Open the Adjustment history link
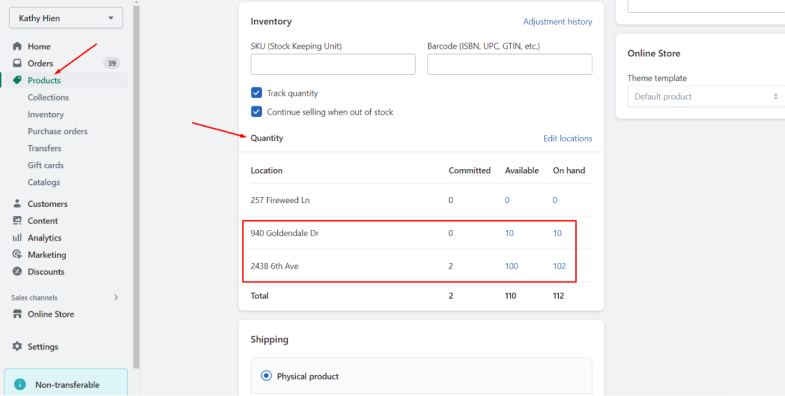This screenshot has height=396, width=785. (558, 22)
